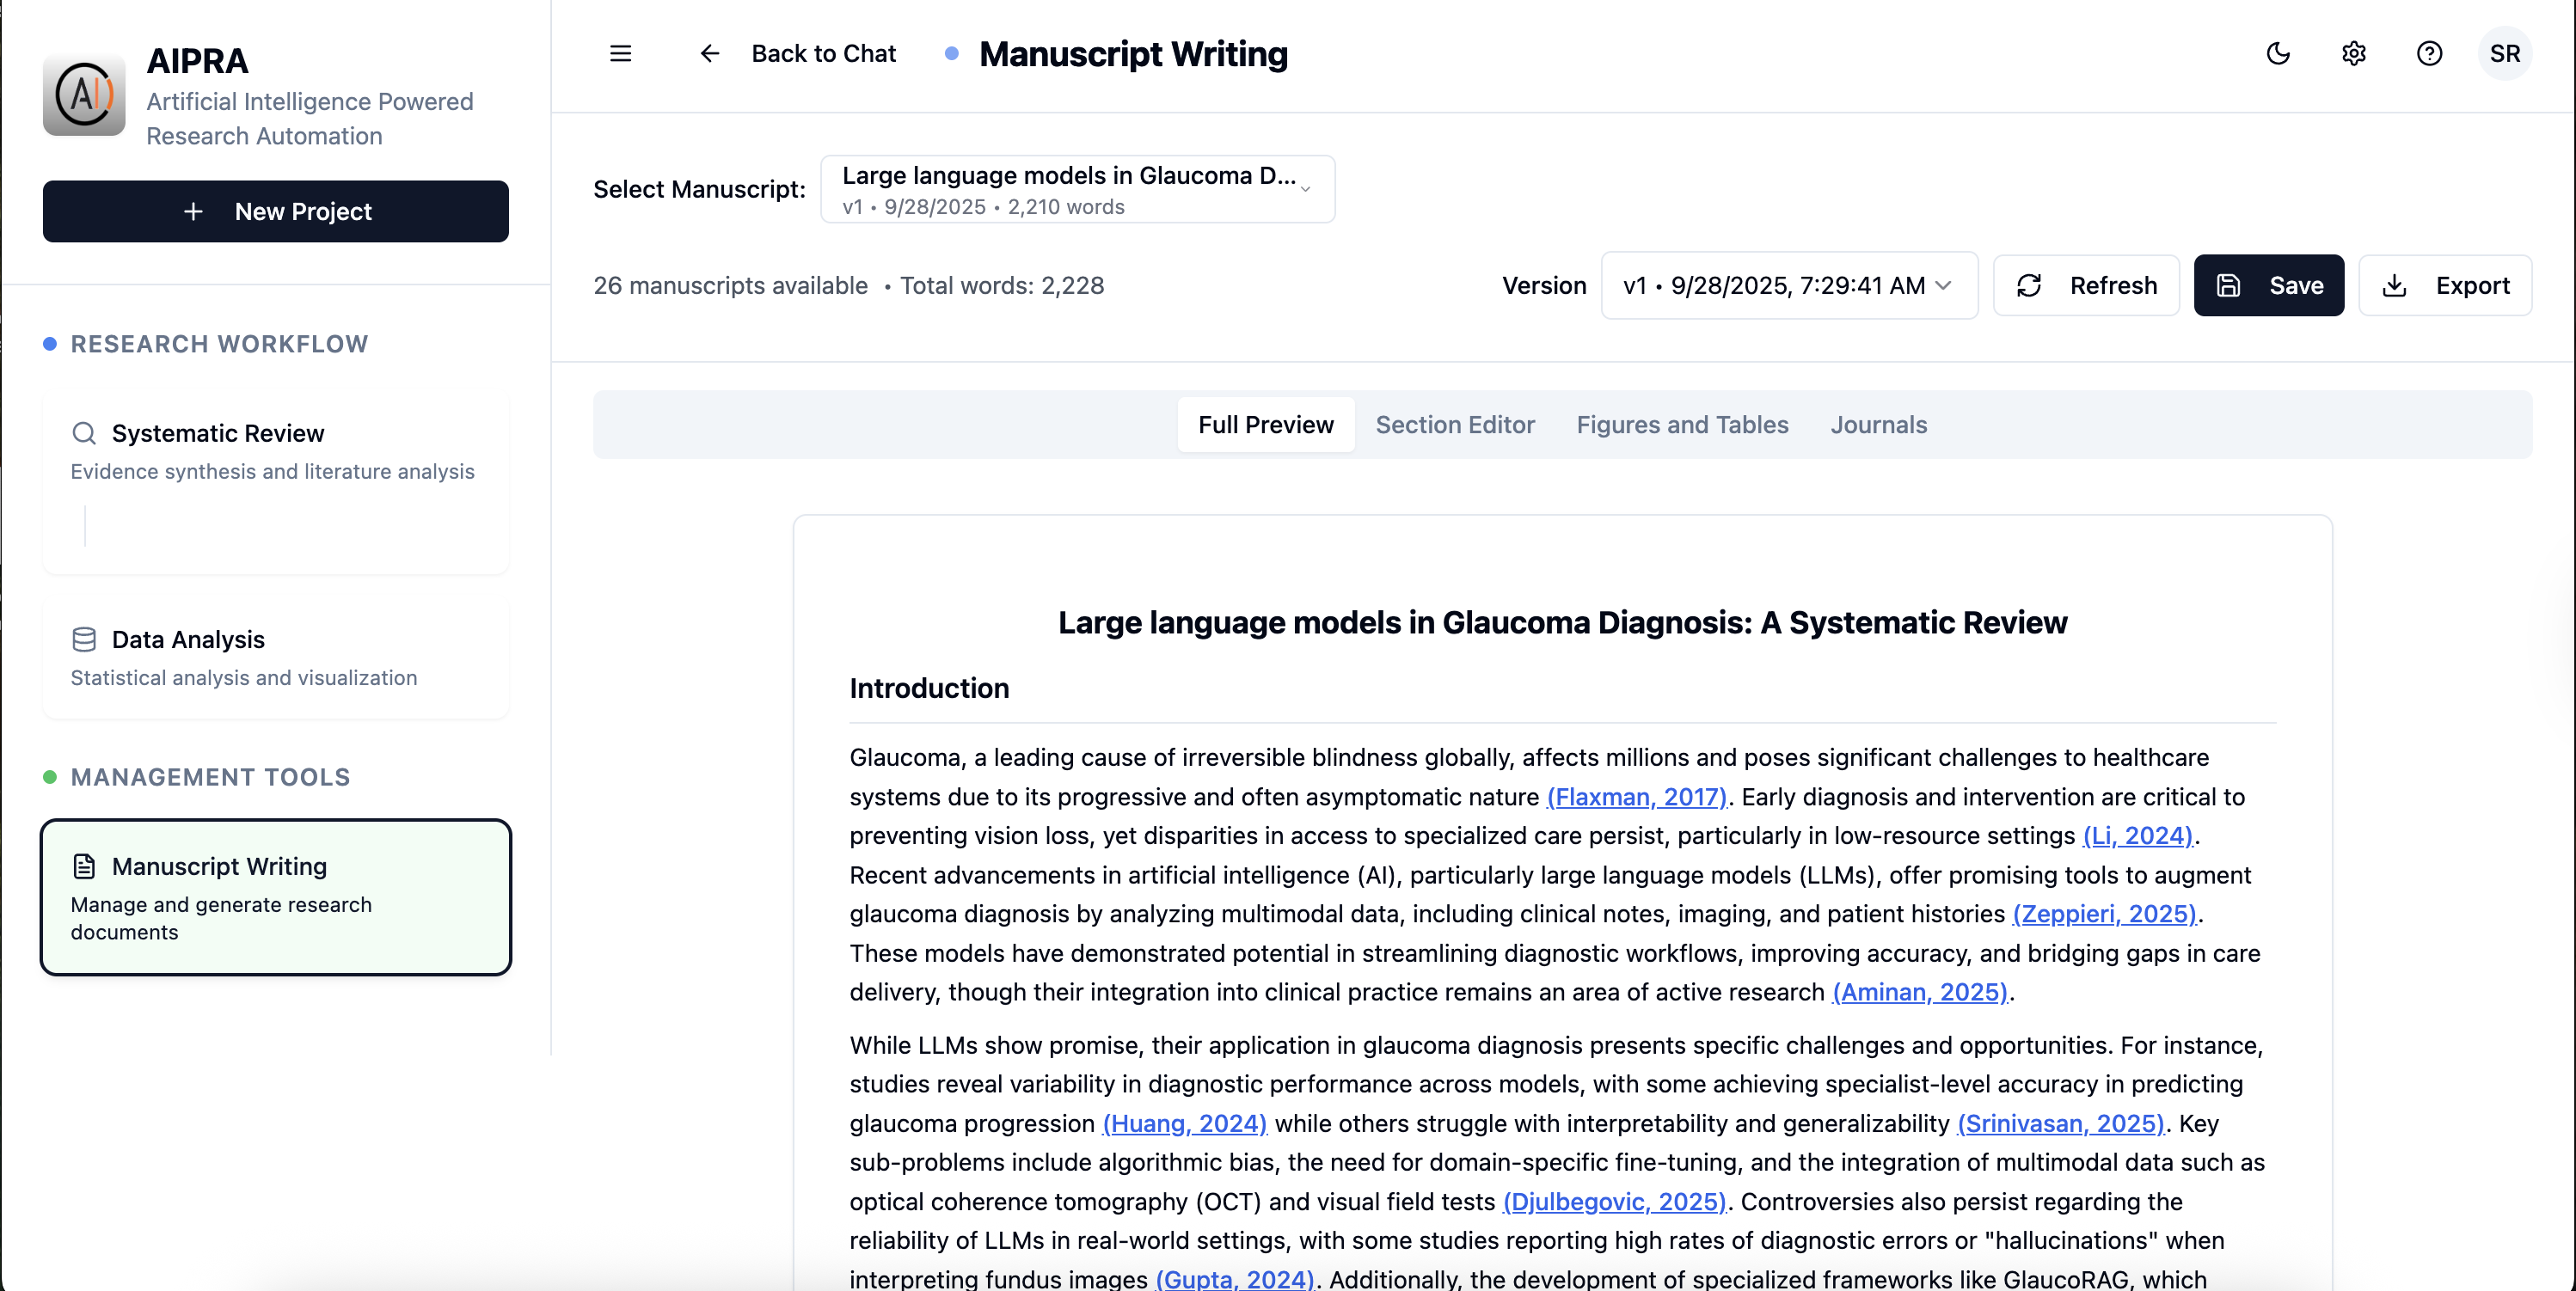Click the Refresh circular arrows icon
The height and width of the screenshot is (1291, 2576).
click(2029, 285)
